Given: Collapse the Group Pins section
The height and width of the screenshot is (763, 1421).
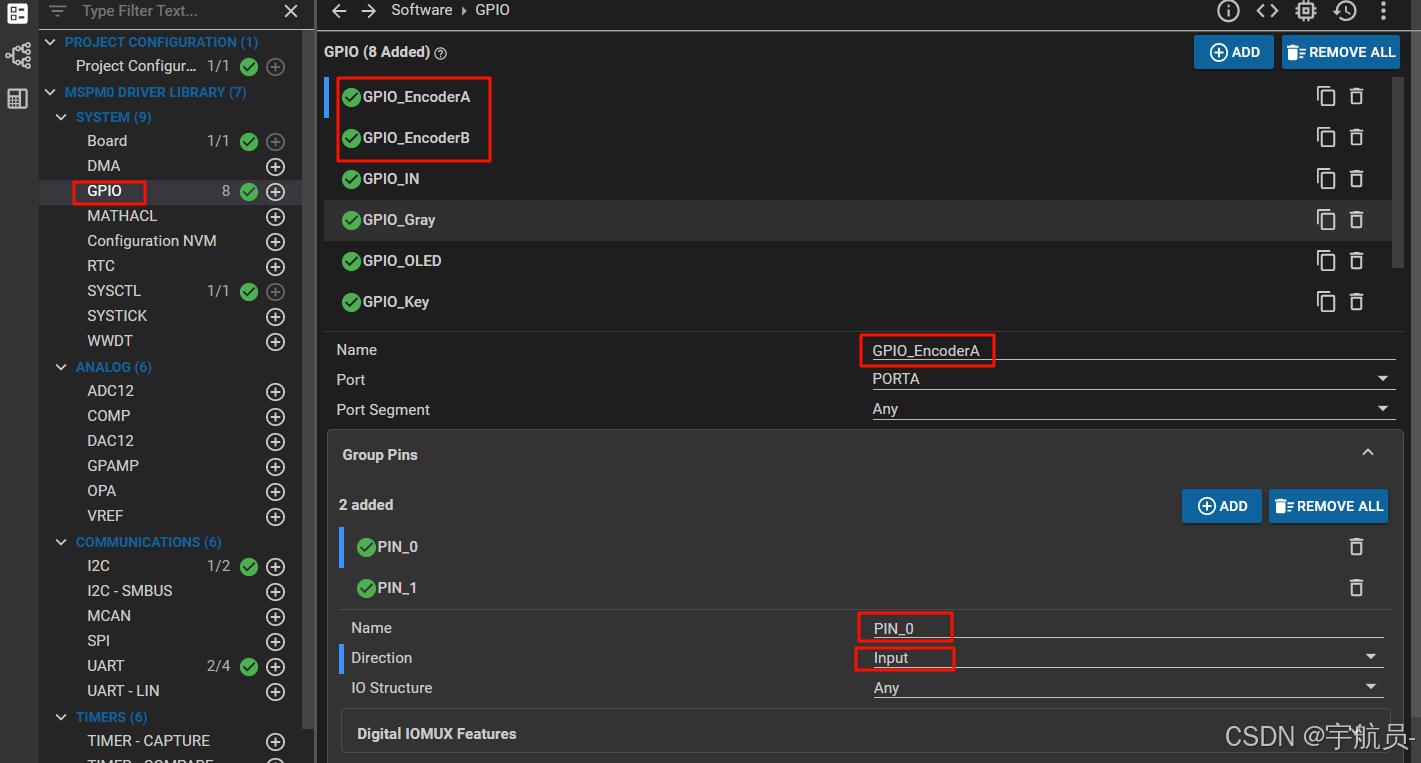Looking at the screenshot, I should pos(1368,453).
